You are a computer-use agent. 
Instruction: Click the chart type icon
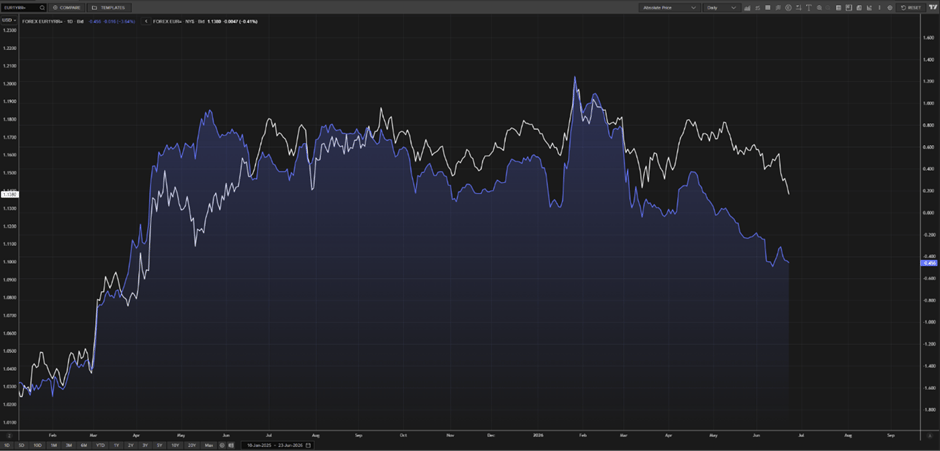click(747, 8)
